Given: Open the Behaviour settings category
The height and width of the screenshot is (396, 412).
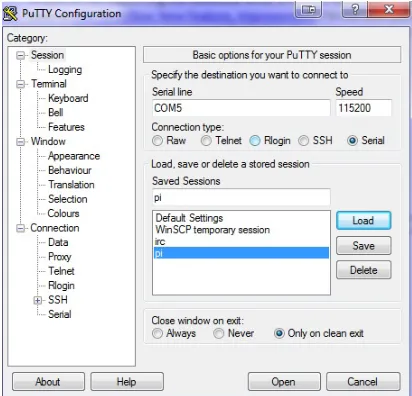Looking at the screenshot, I should coord(70,170).
